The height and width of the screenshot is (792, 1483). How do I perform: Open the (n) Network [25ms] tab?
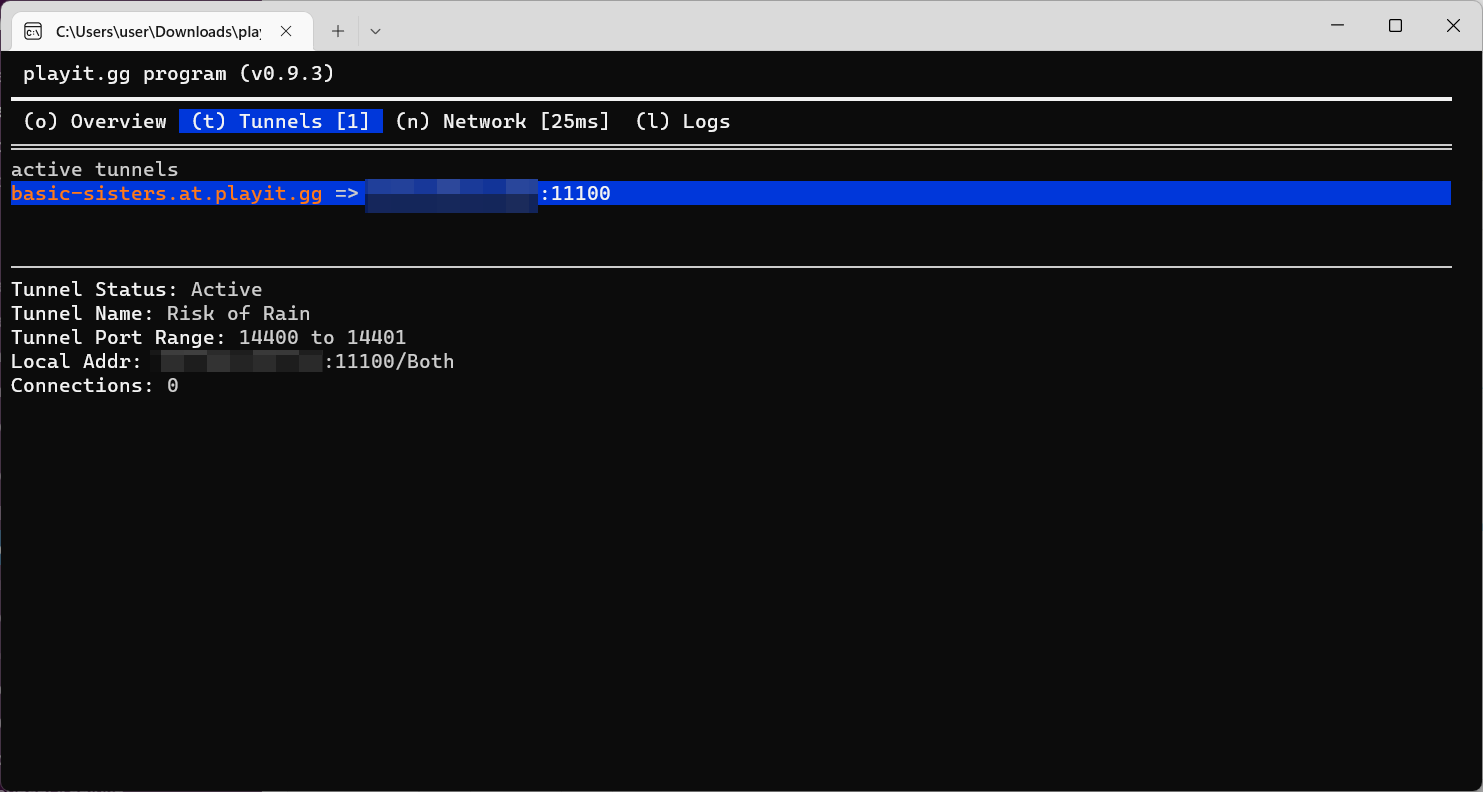(x=502, y=121)
